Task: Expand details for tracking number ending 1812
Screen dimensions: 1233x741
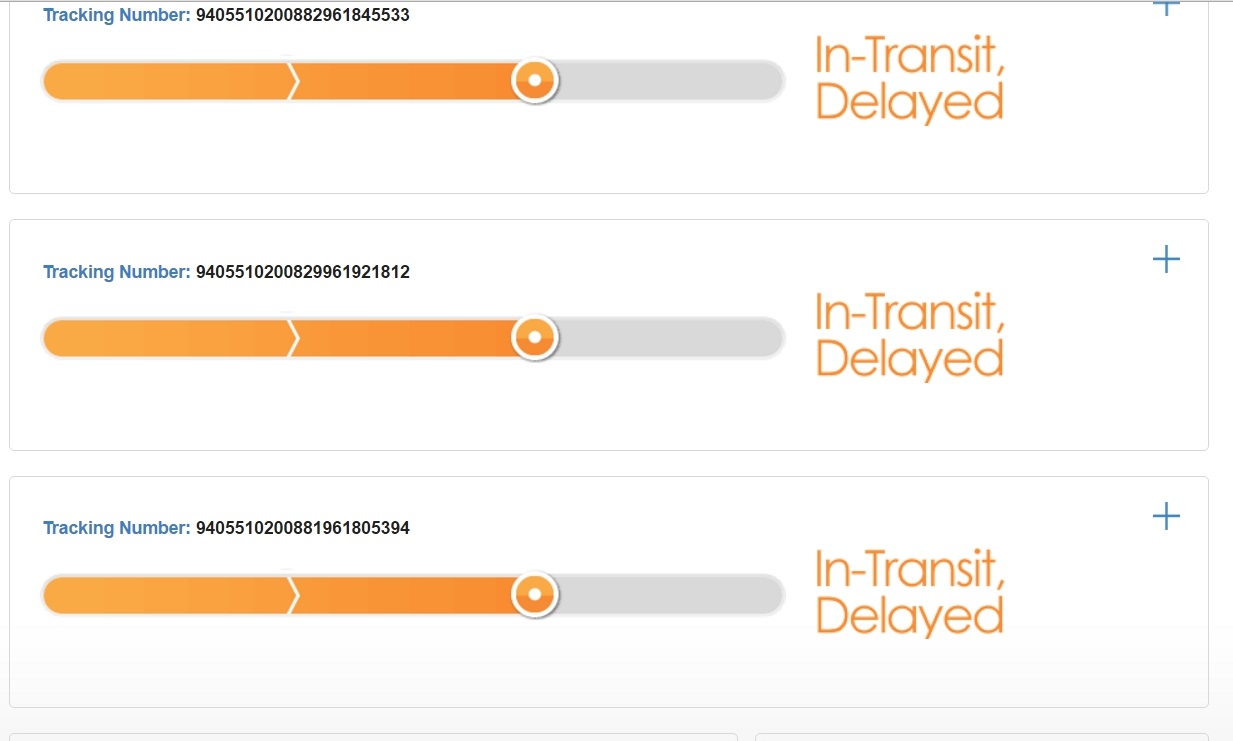Action: pyautogui.click(x=1166, y=260)
